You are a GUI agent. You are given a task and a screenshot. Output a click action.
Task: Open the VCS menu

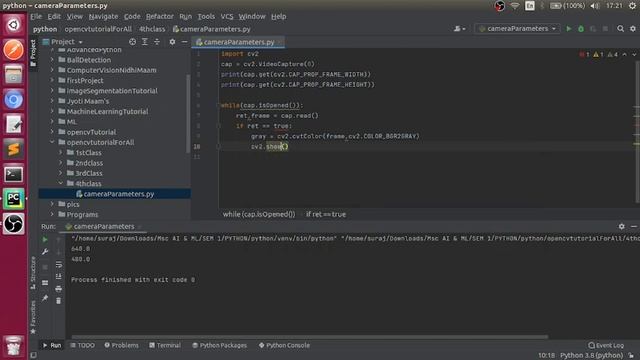point(227,16)
